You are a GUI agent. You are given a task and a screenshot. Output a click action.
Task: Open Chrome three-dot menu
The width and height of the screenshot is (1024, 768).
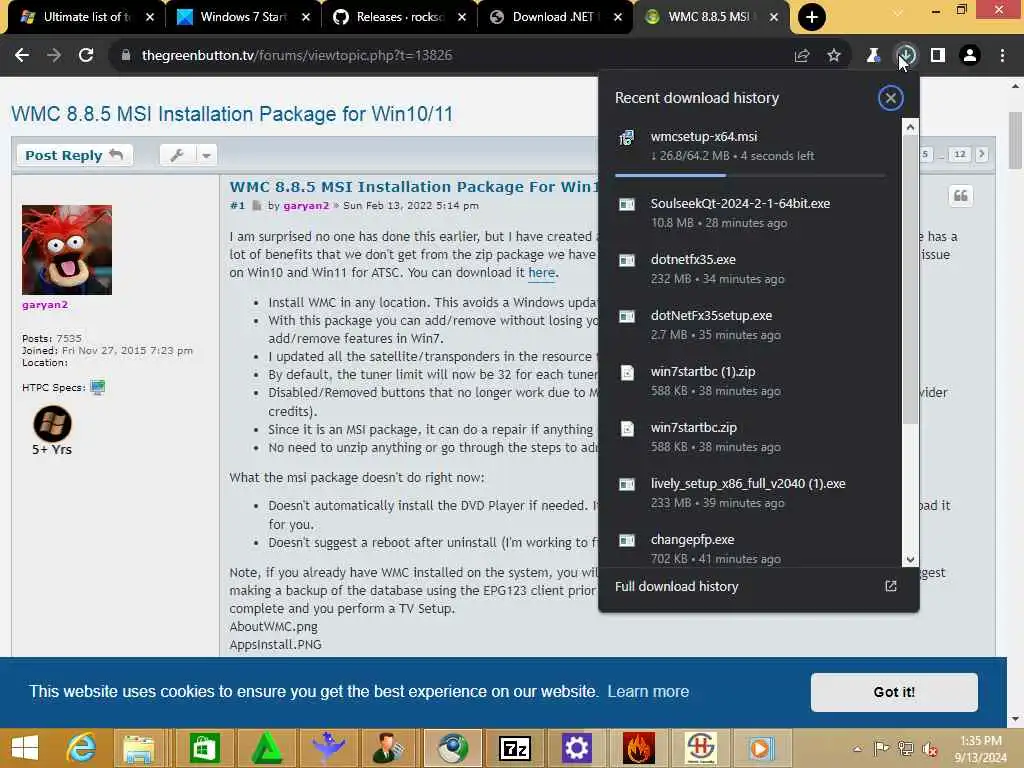click(x=1002, y=56)
